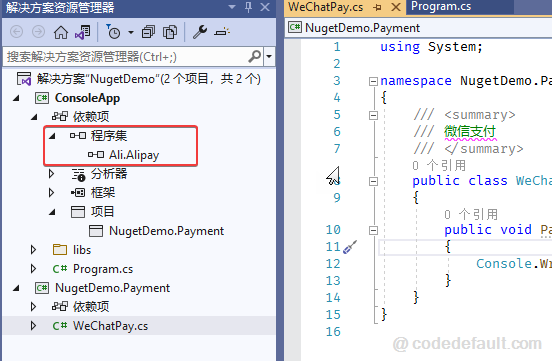Click the '0 个引用' link above class
The height and width of the screenshot is (361, 552).
pyautogui.click(x=439, y=166)
